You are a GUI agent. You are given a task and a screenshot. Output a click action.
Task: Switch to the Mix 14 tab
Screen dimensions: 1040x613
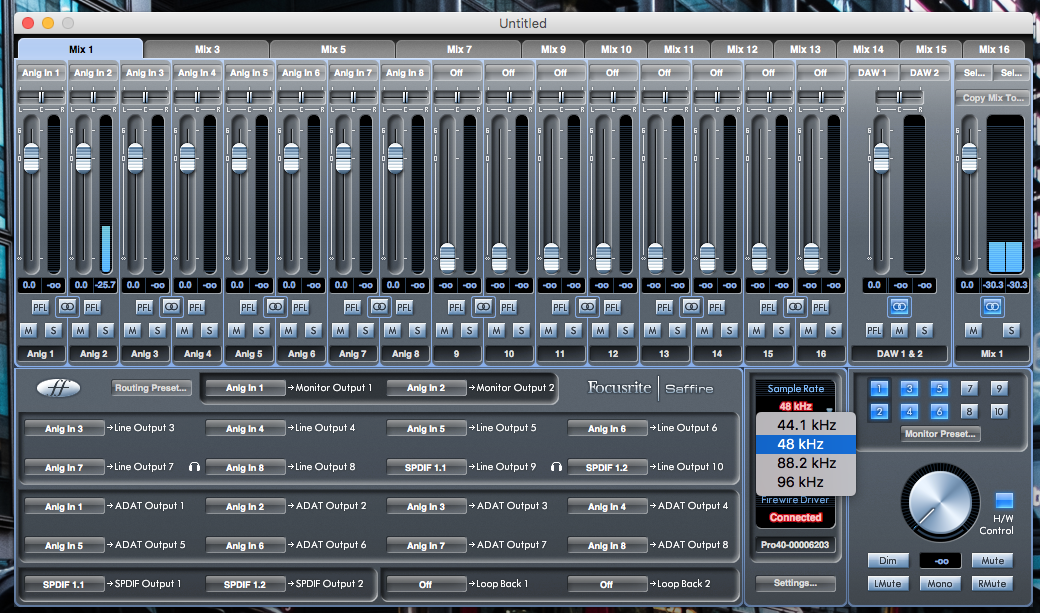(866, 47)
